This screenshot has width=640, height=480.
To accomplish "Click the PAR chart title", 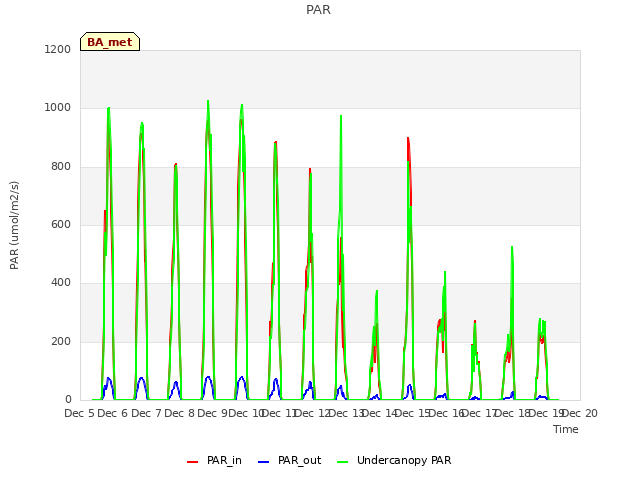I will click(x=318, y=10).
